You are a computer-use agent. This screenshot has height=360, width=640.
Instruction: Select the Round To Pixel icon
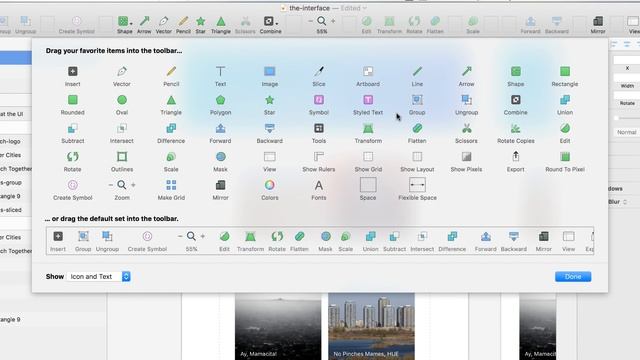point(565,157)
